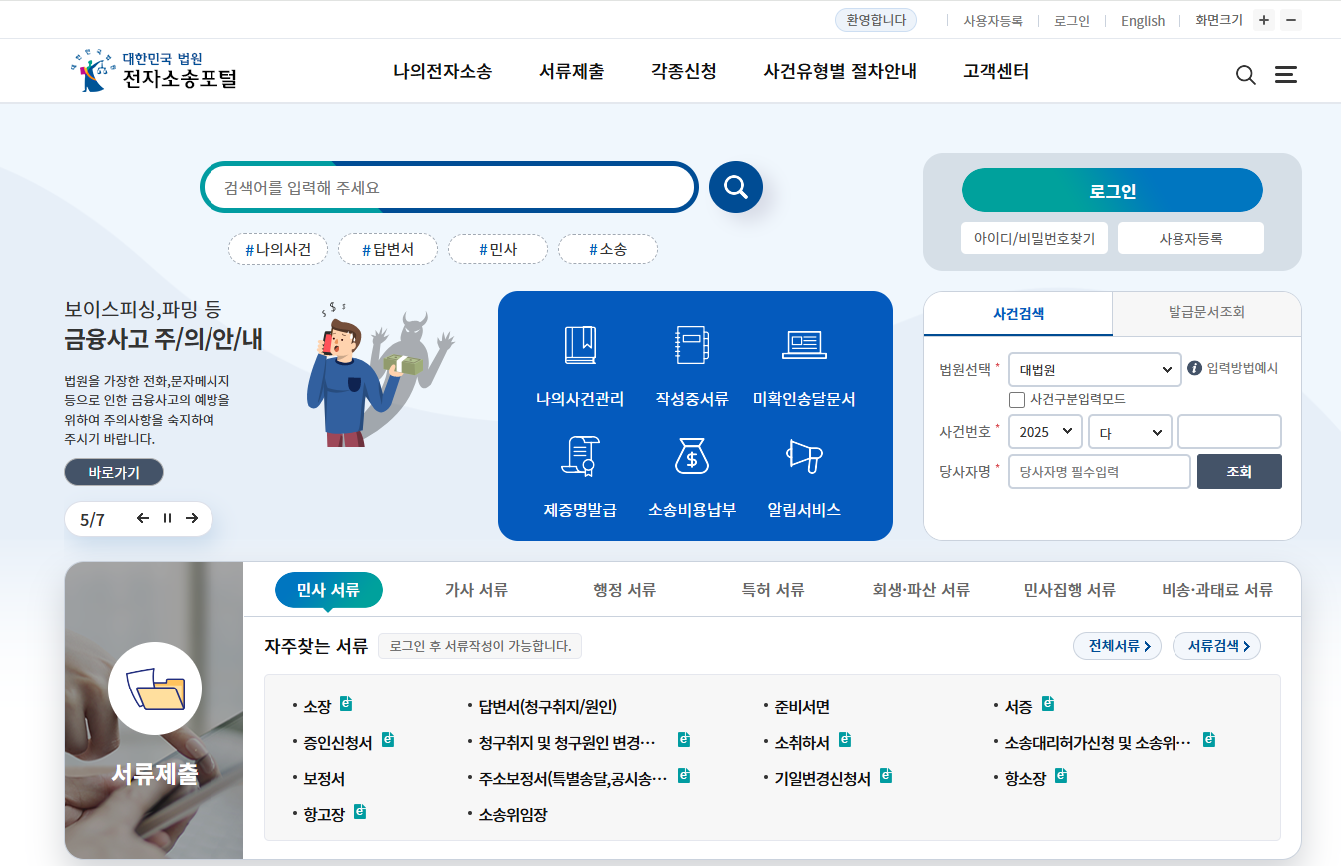Open the 법원선택 court dropdown
1341x866 pixels.
1094,369
